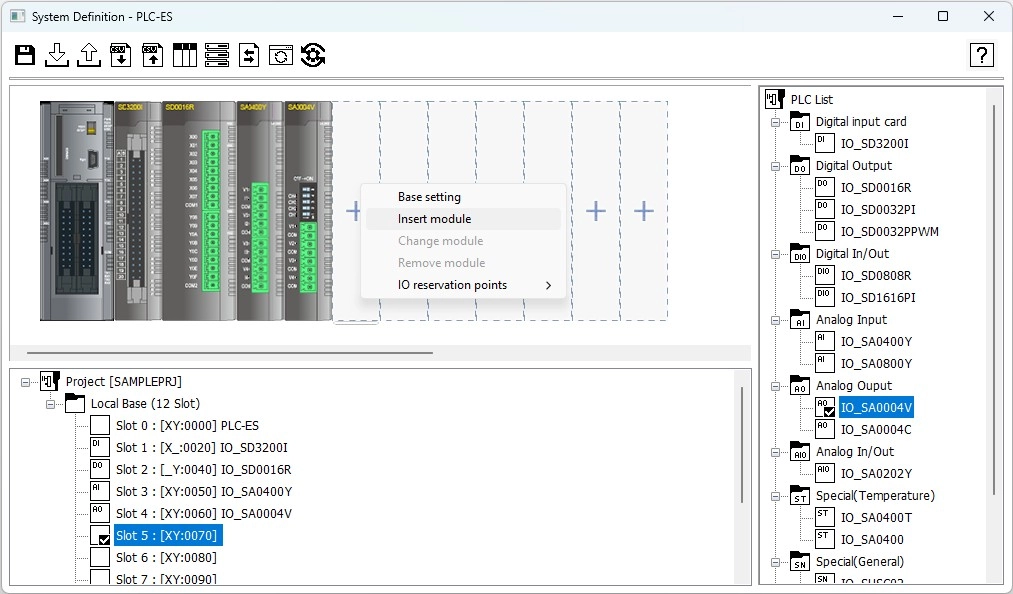Select the Slot 5 : [XY:0070] row
1013x594 pixels.
click(x=168, y=535)
